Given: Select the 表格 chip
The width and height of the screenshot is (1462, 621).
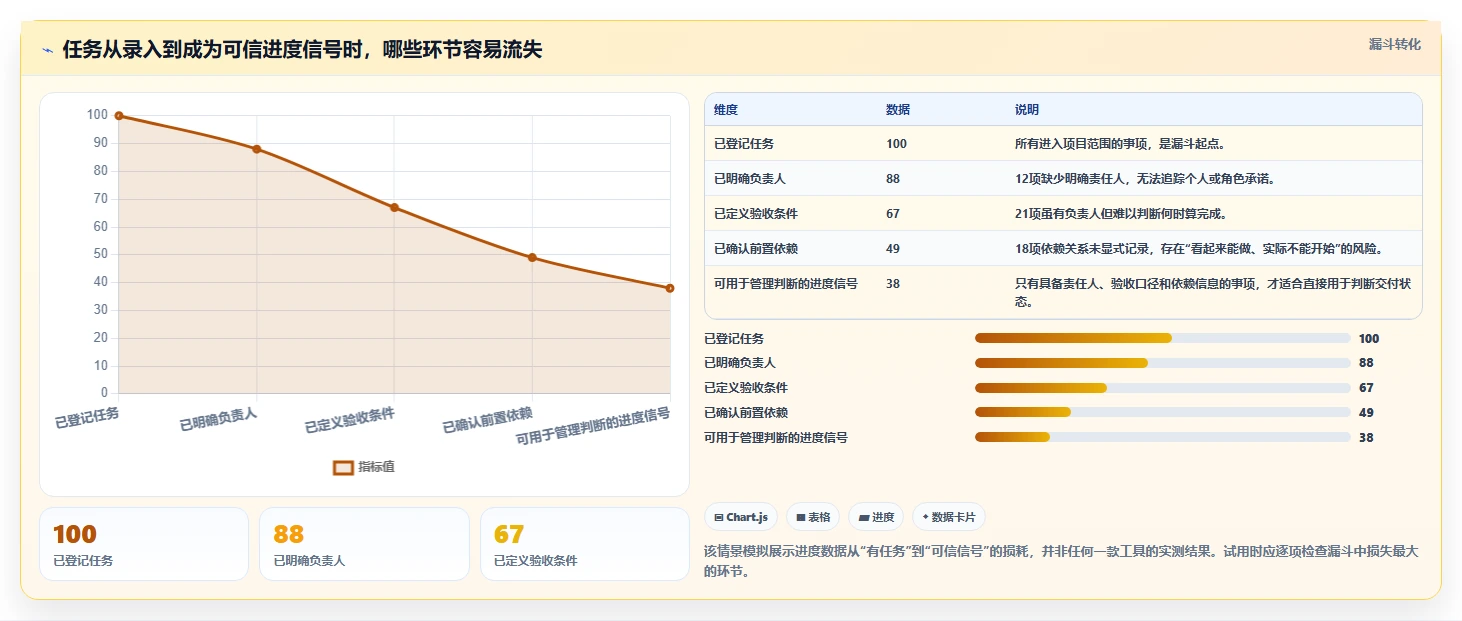Looking at the screenshot, I should tap(813, 517).
